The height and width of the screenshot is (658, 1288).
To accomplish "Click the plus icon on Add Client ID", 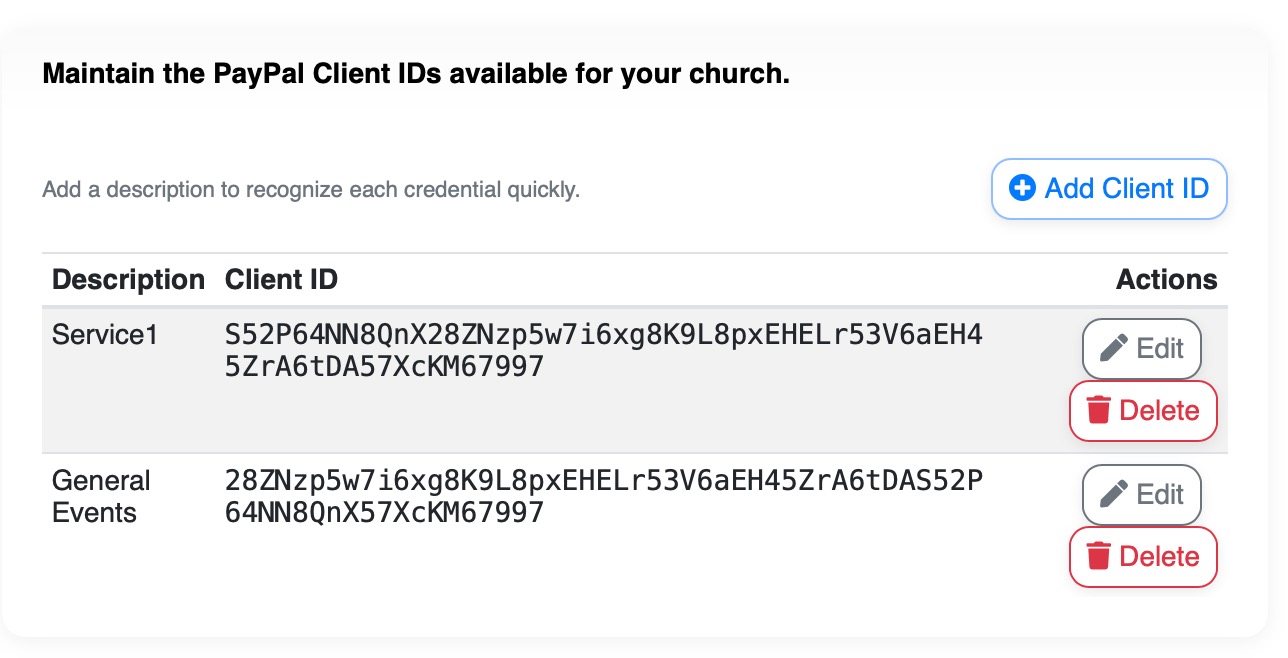I will 1022,188.
